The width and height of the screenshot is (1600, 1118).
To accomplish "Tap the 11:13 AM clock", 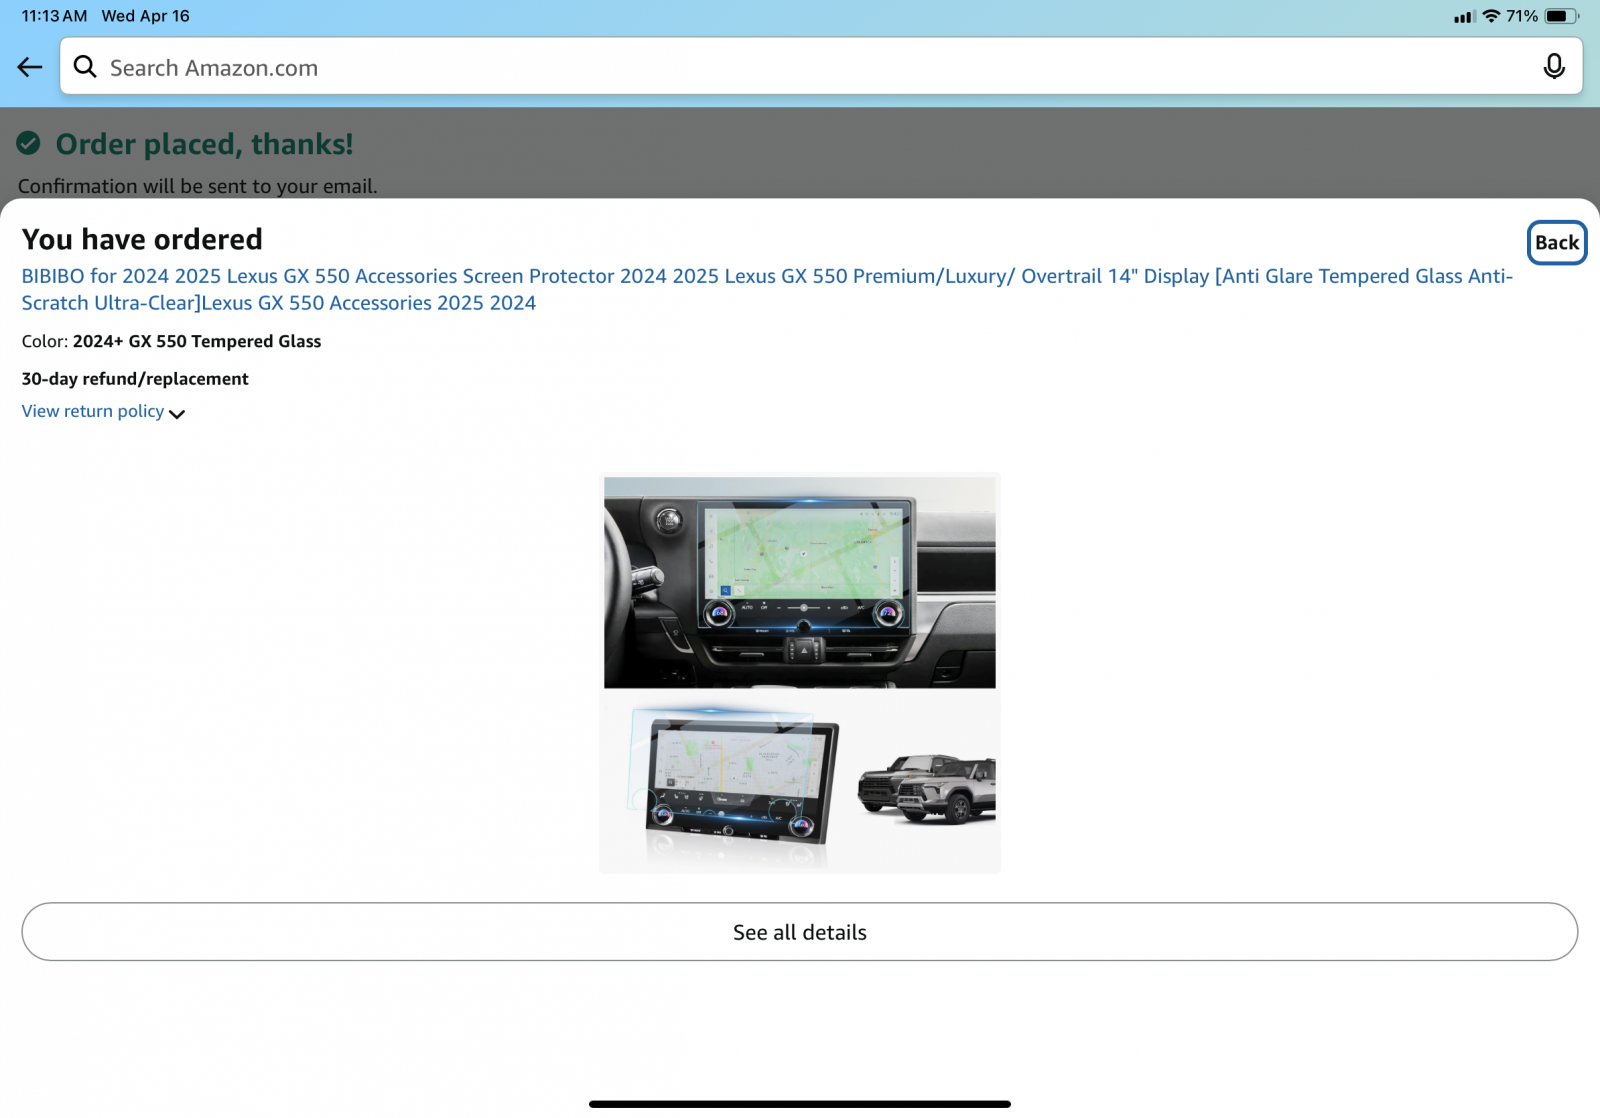I will click(x=54, y=16).
